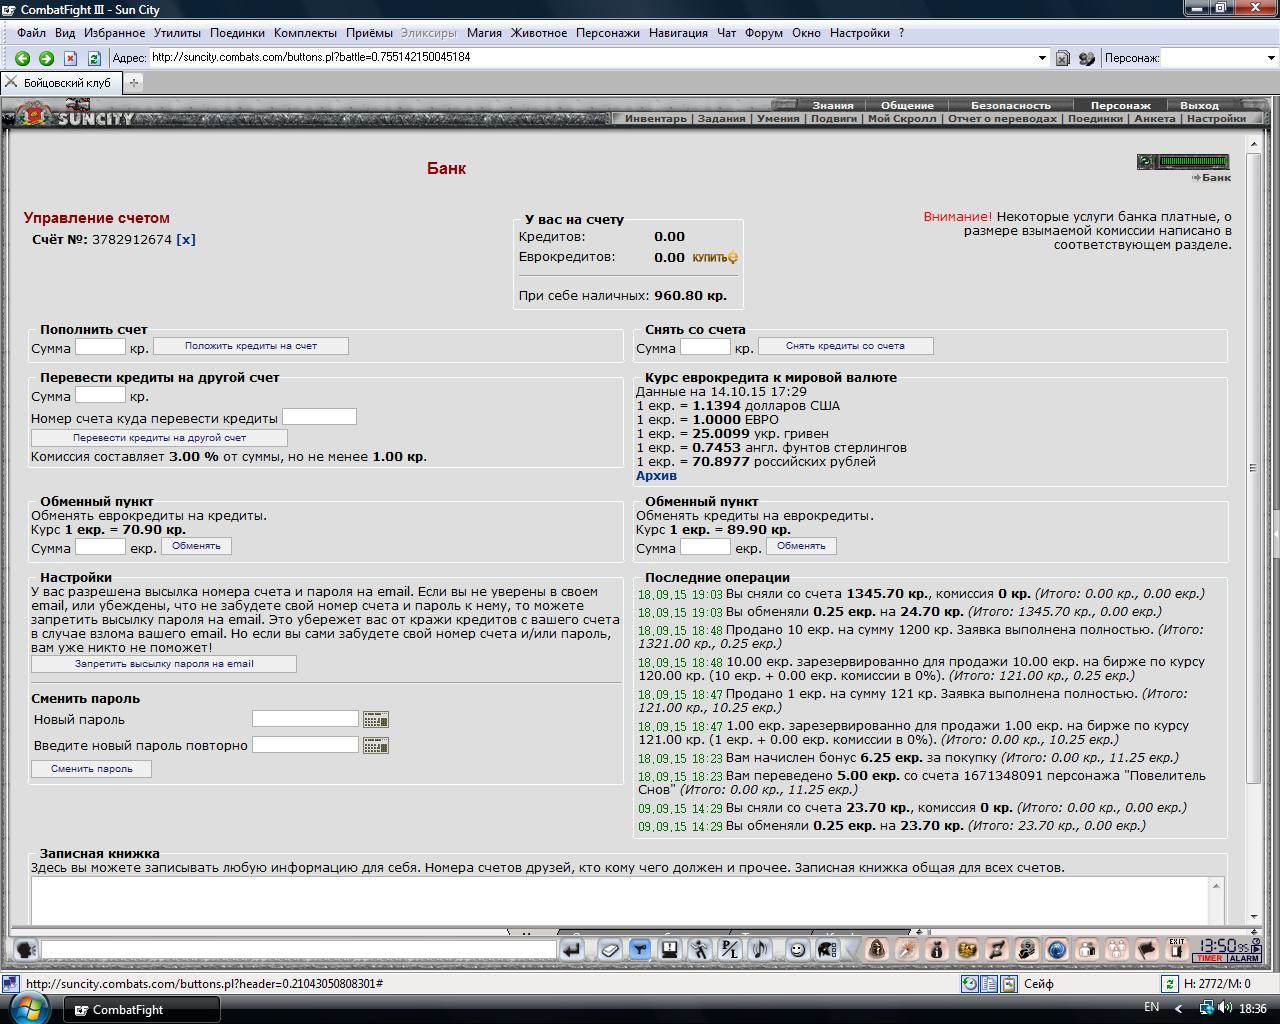Screen dimensions: 1280x1024
Task: Click Обменять button for eurocredits to credits
Action: (196, 546)
